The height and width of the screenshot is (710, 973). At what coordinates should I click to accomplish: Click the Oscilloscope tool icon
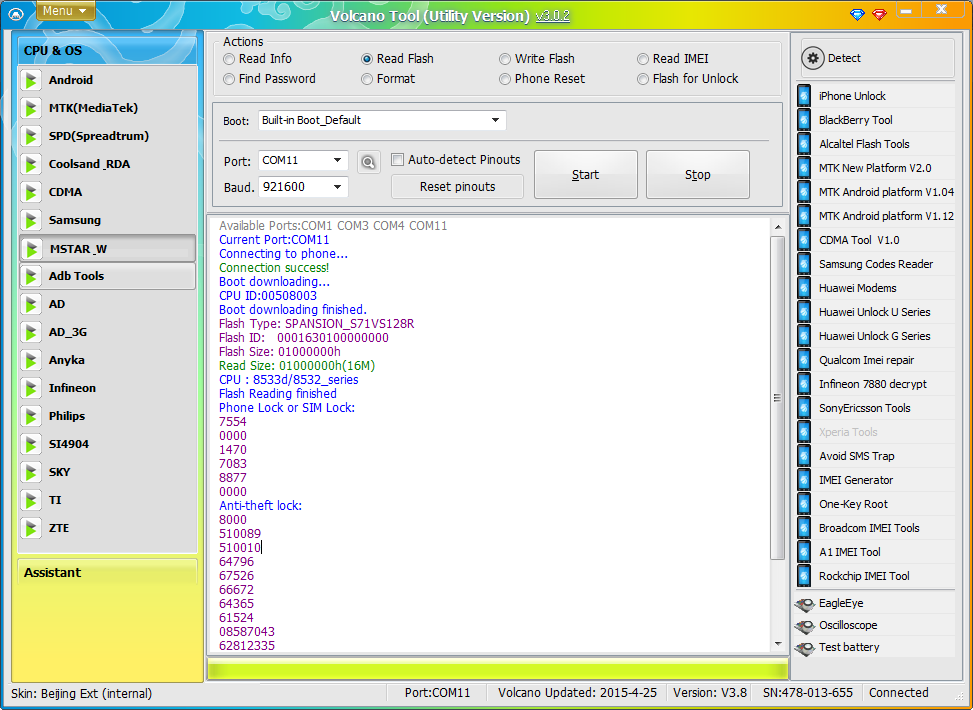pos(805,626)
